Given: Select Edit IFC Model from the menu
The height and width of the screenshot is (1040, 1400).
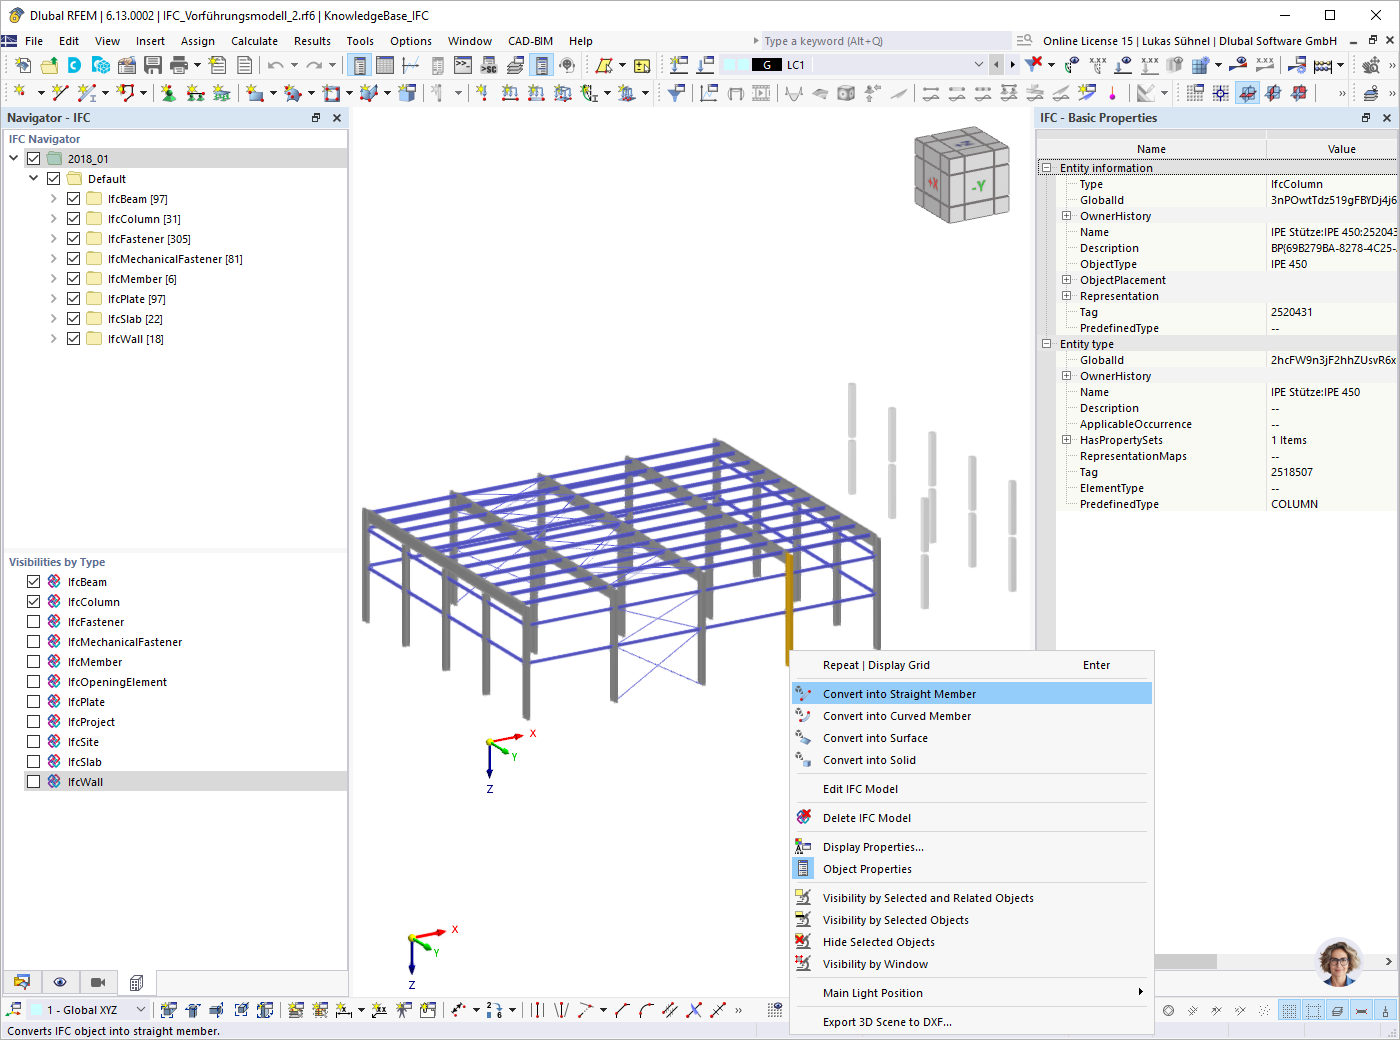Looking at the screenshot, I should coord(862,789).
